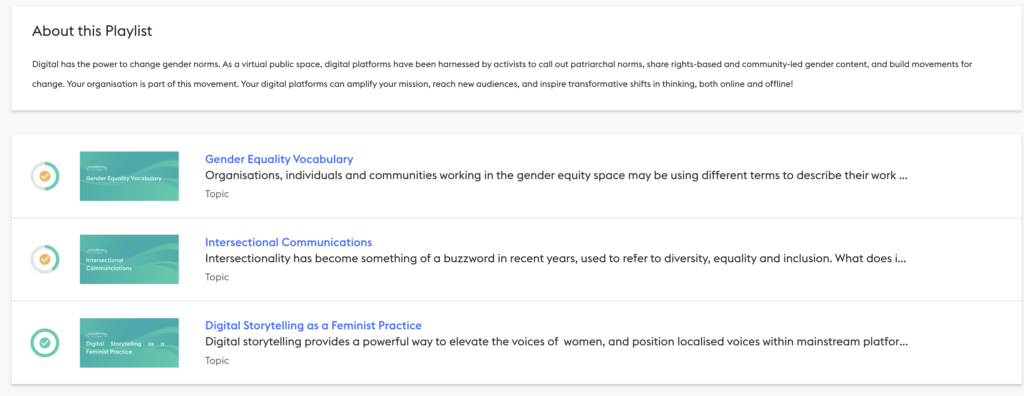This screenshot has height=396, width=1024.
Task: Open the Intersectional Communications thumbnail
Action: click(129, 259)
